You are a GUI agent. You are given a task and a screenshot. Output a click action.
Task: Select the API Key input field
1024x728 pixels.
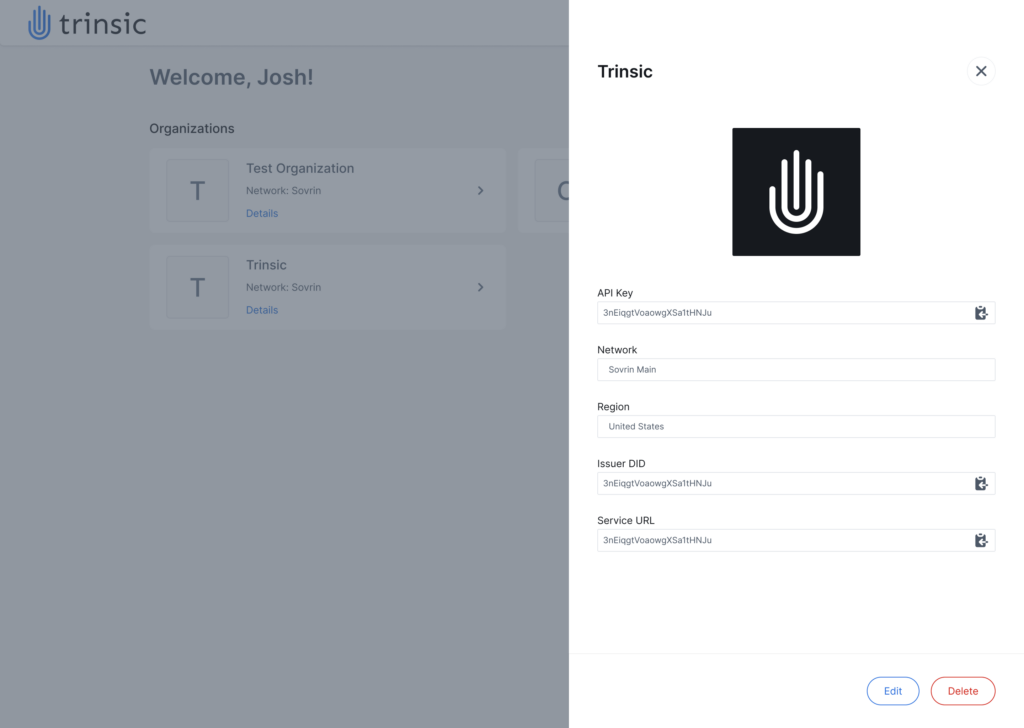(x=795, y=313)
